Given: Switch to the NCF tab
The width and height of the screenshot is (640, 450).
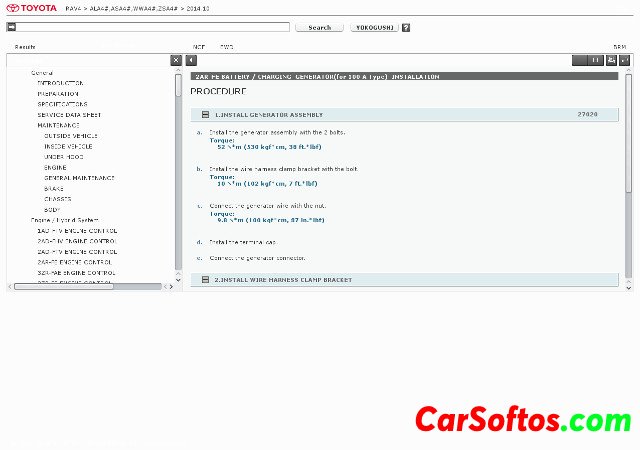Looking at the screenshot, I should 199,47.
